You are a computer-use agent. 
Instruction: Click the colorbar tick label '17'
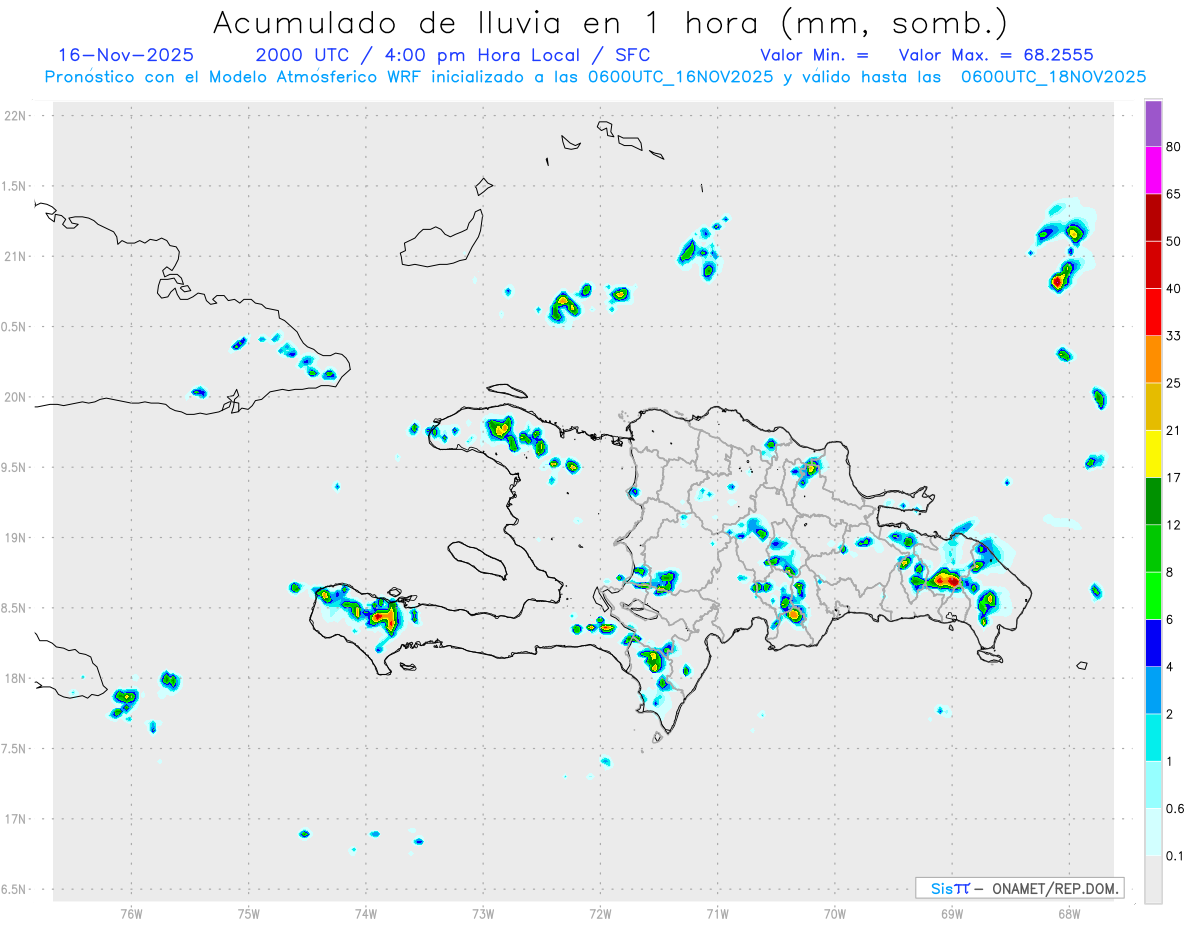click(1174, 478)
